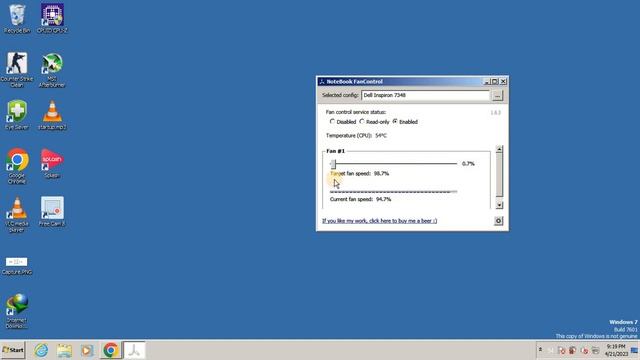The image size is (640, 360).
Task: Select the startup.mp3 file on the desktop
Action: pyautogui.click(x=52, y=115)
